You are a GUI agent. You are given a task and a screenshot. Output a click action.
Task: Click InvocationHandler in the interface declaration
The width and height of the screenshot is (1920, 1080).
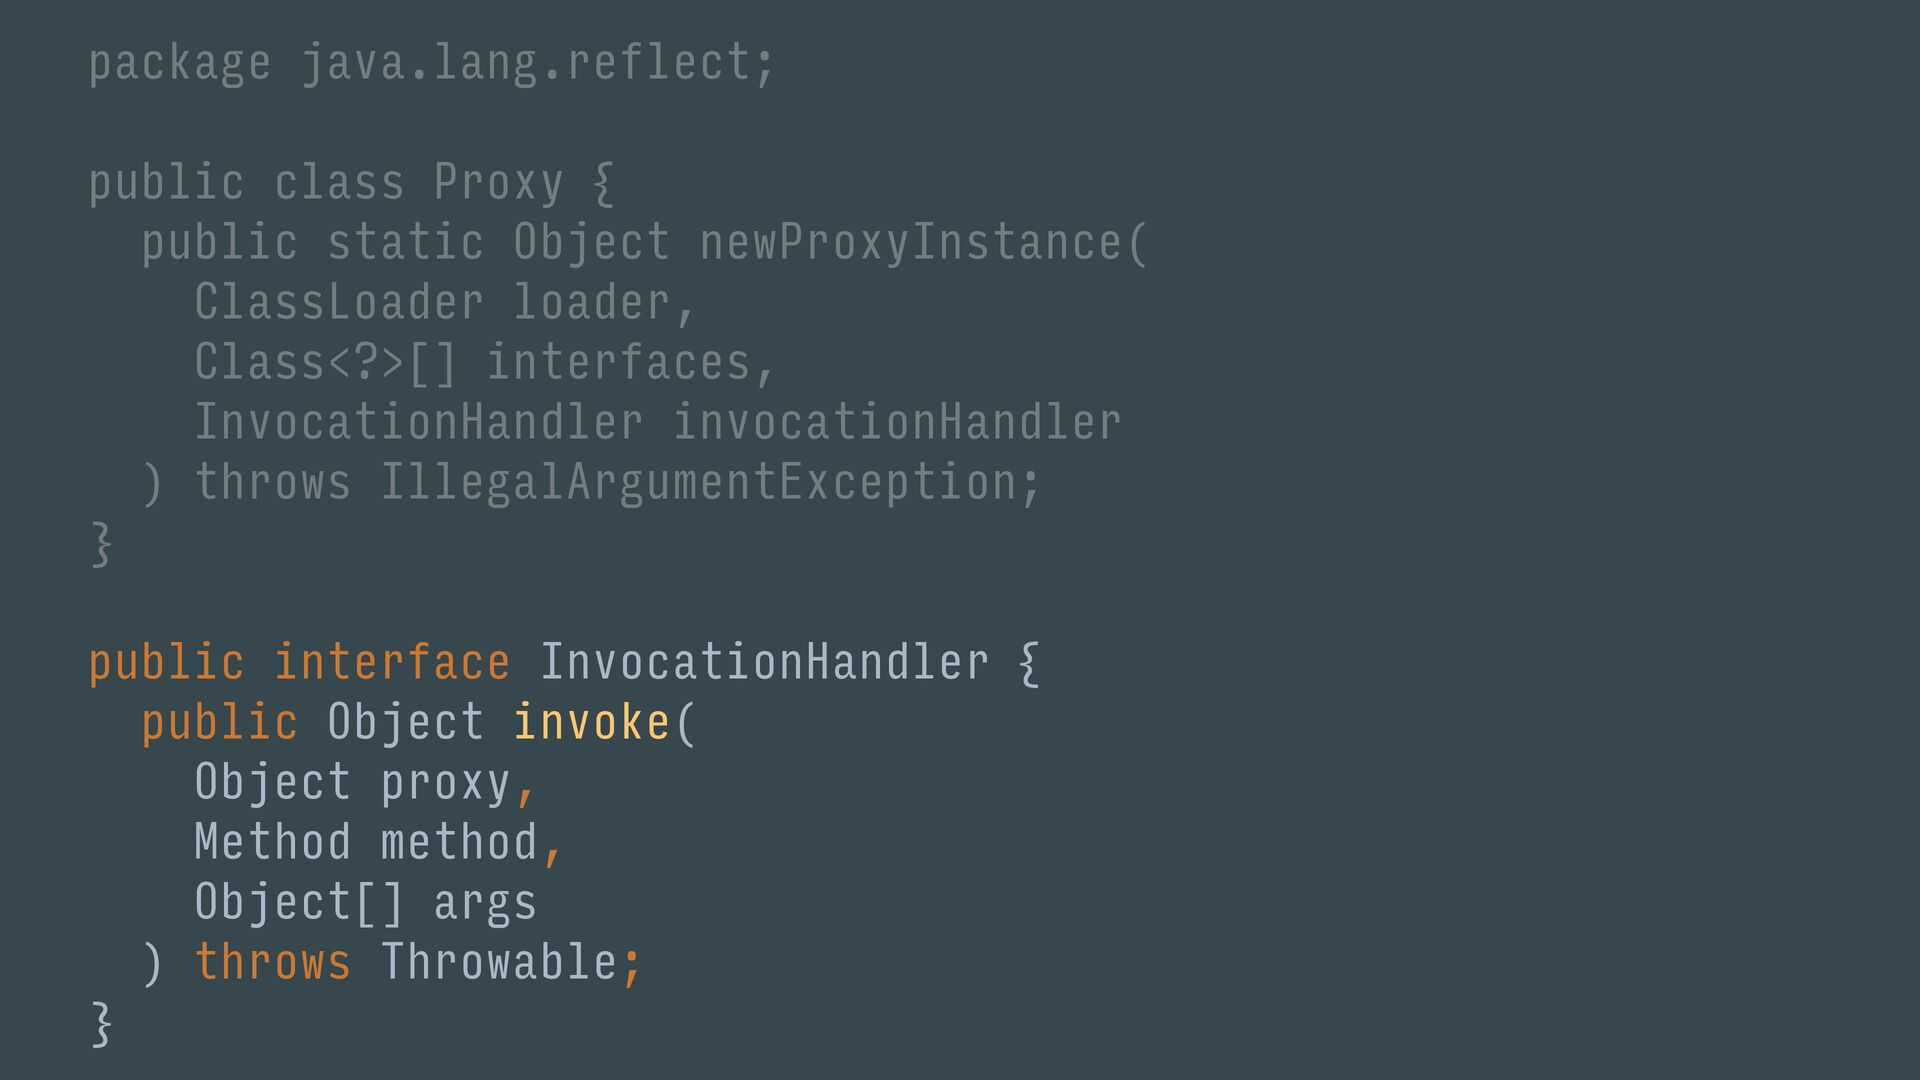(765, 663)
